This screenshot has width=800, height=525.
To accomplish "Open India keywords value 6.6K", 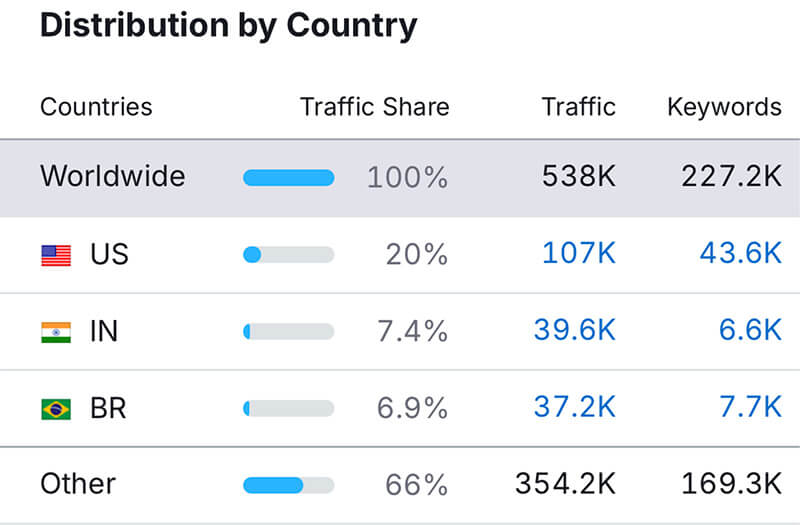I will [750, 331].
